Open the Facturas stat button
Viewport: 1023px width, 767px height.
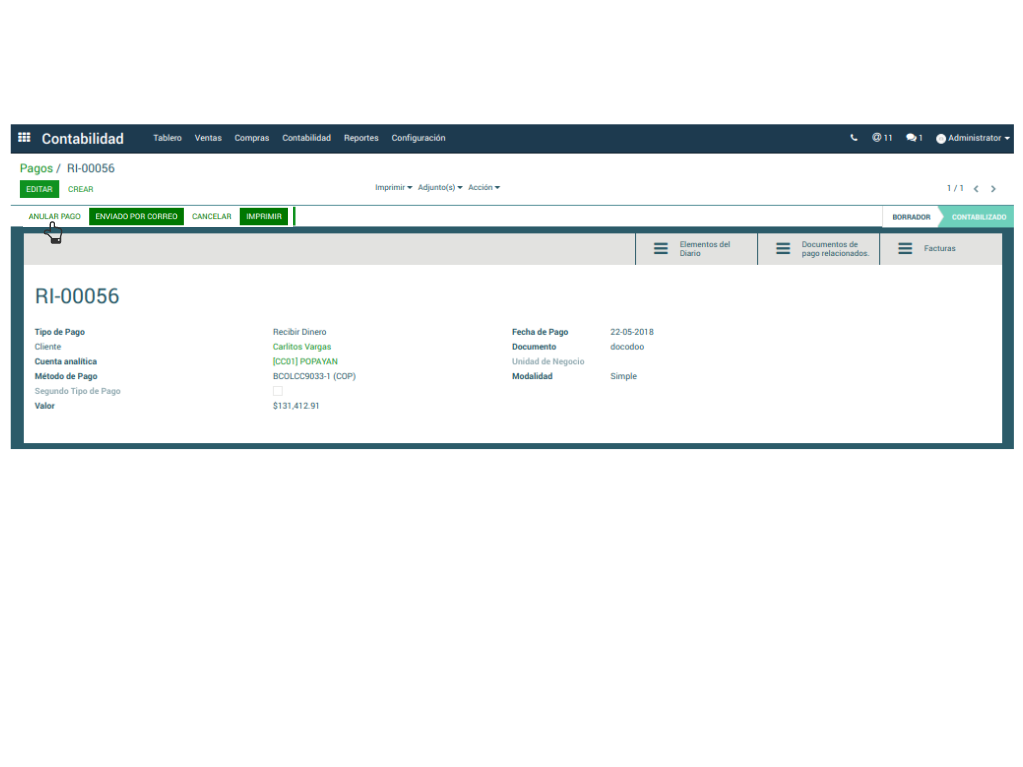click(939, 249)
